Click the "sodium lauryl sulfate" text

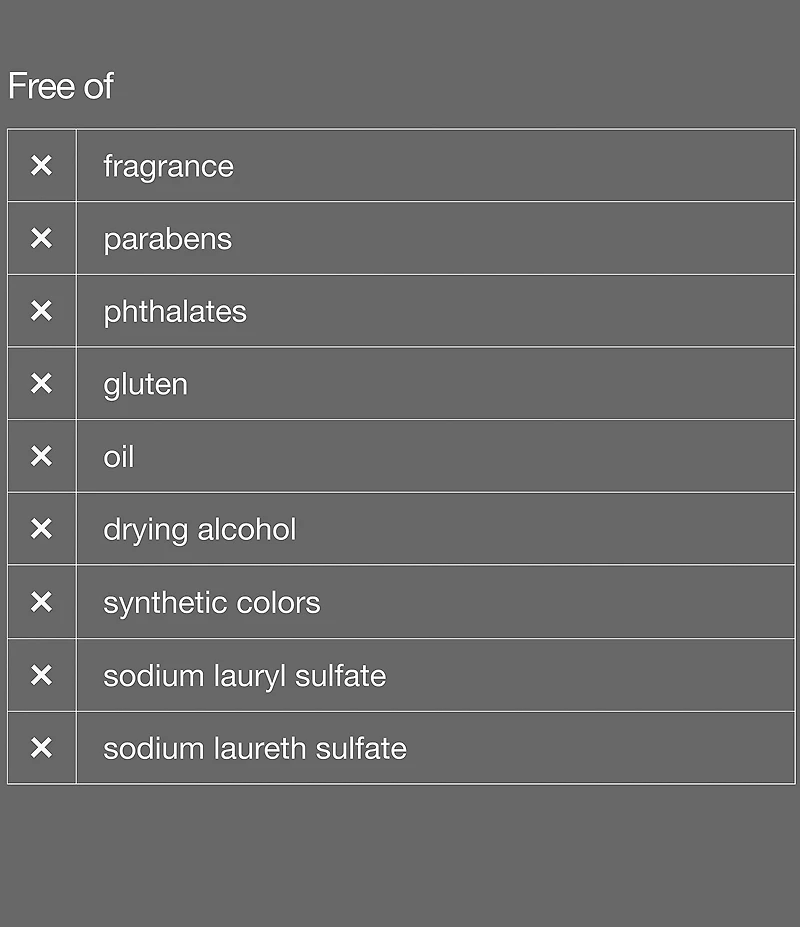244,675
